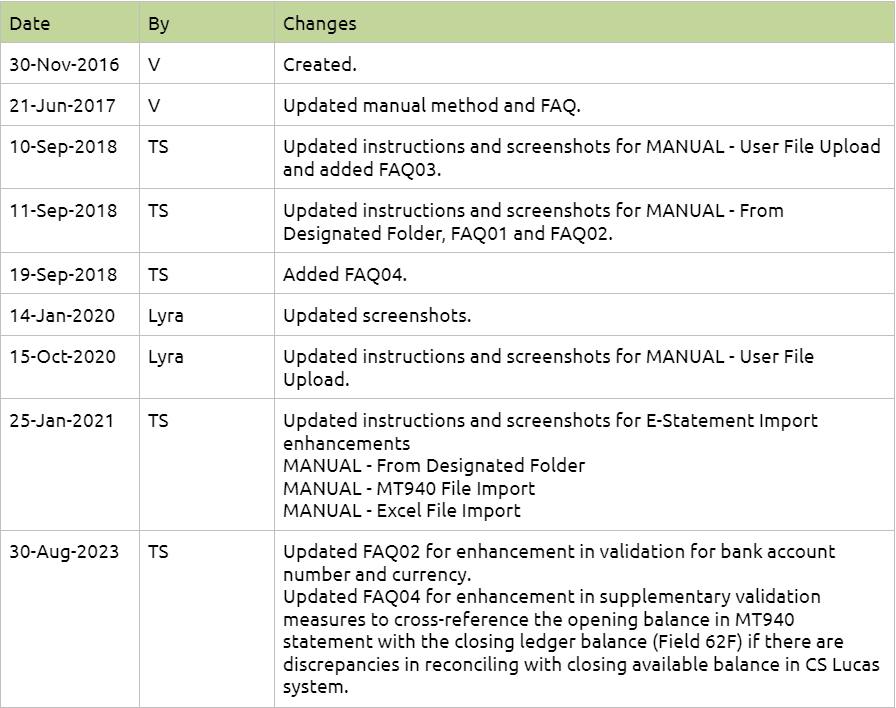The image size is (896, 708).
Task: Select the 19-Sep-2018 date cell
Action: coord(63,275)
